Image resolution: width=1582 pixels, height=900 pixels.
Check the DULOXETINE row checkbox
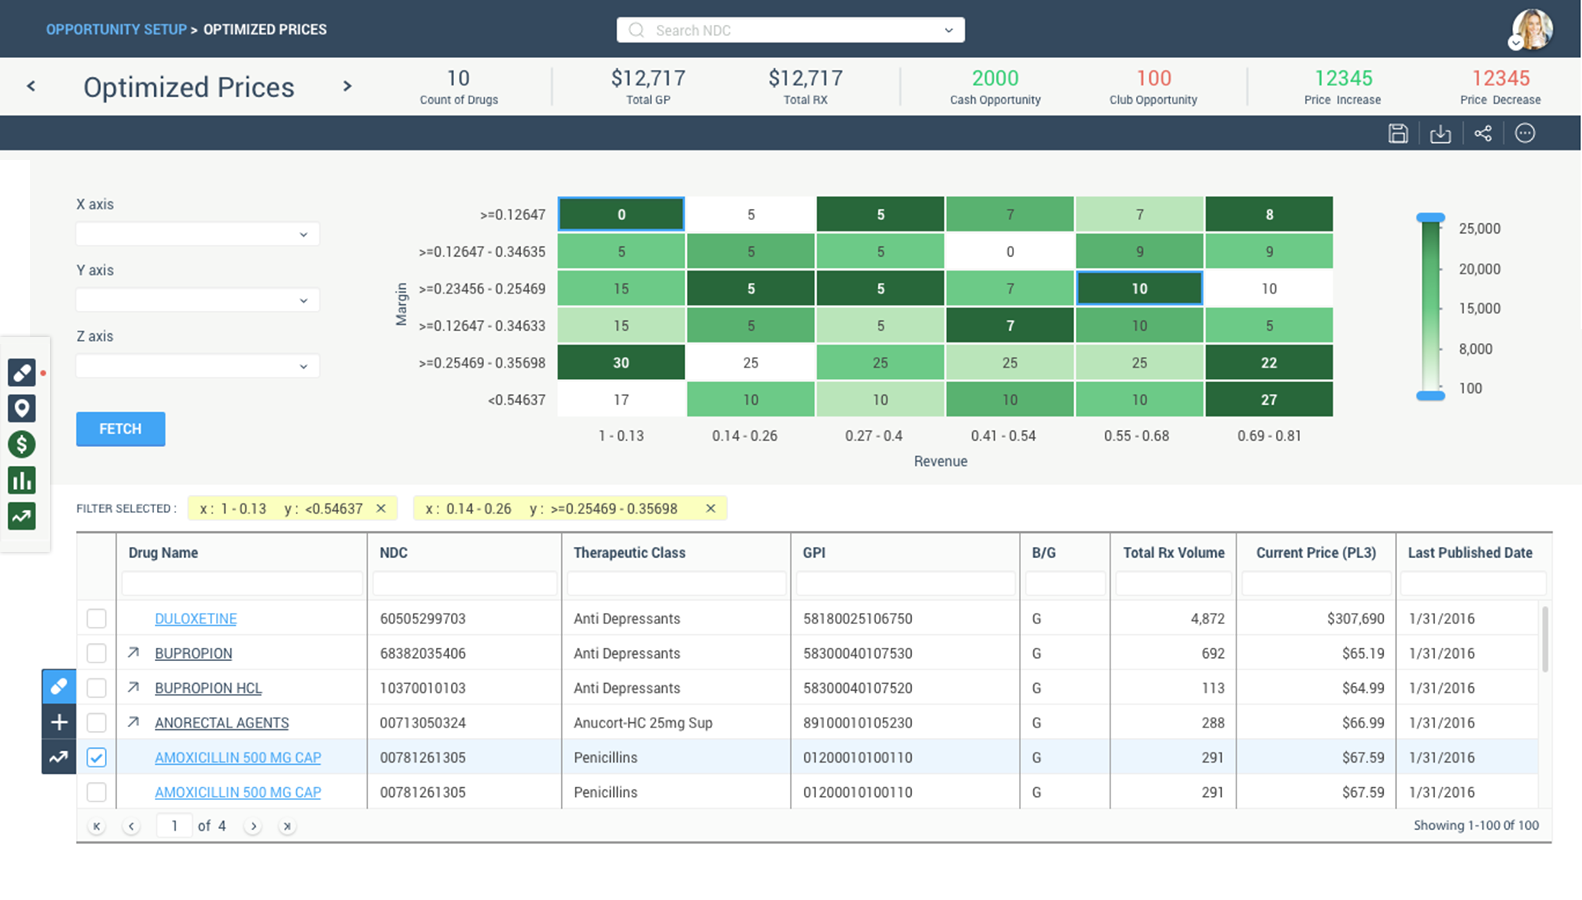(x=96, y=619)
